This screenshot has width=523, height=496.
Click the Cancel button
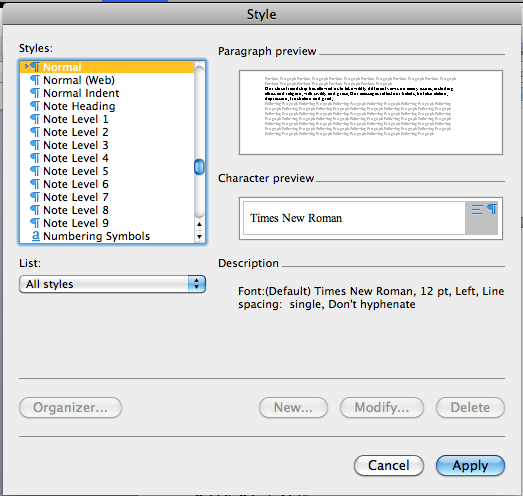(x=389, y=466)
